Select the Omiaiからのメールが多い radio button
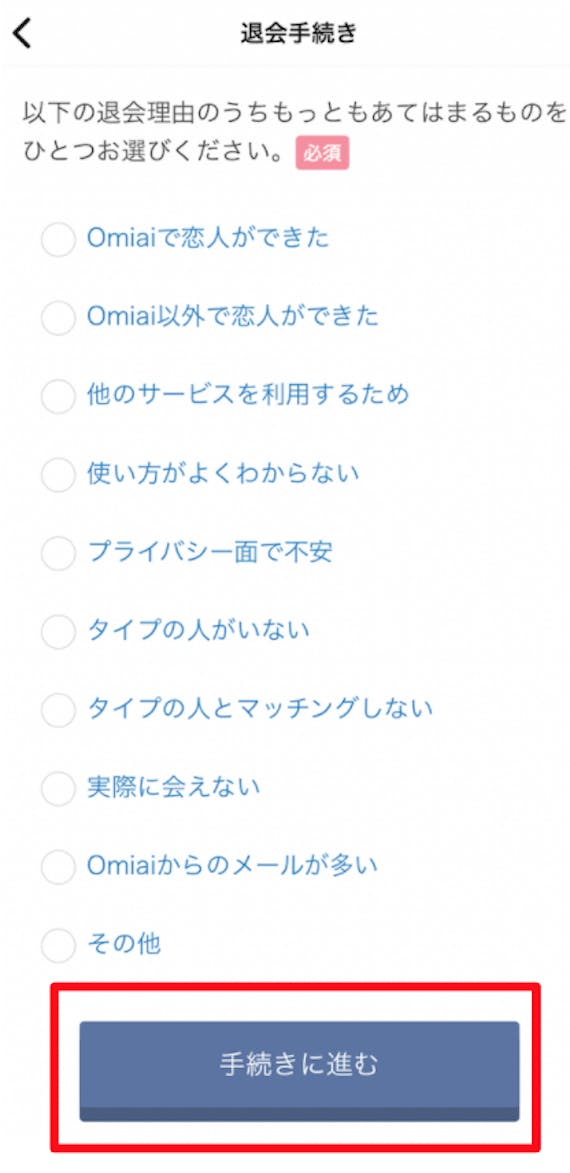The height and width of the screenshot is (1173, 570). point(58,866)
